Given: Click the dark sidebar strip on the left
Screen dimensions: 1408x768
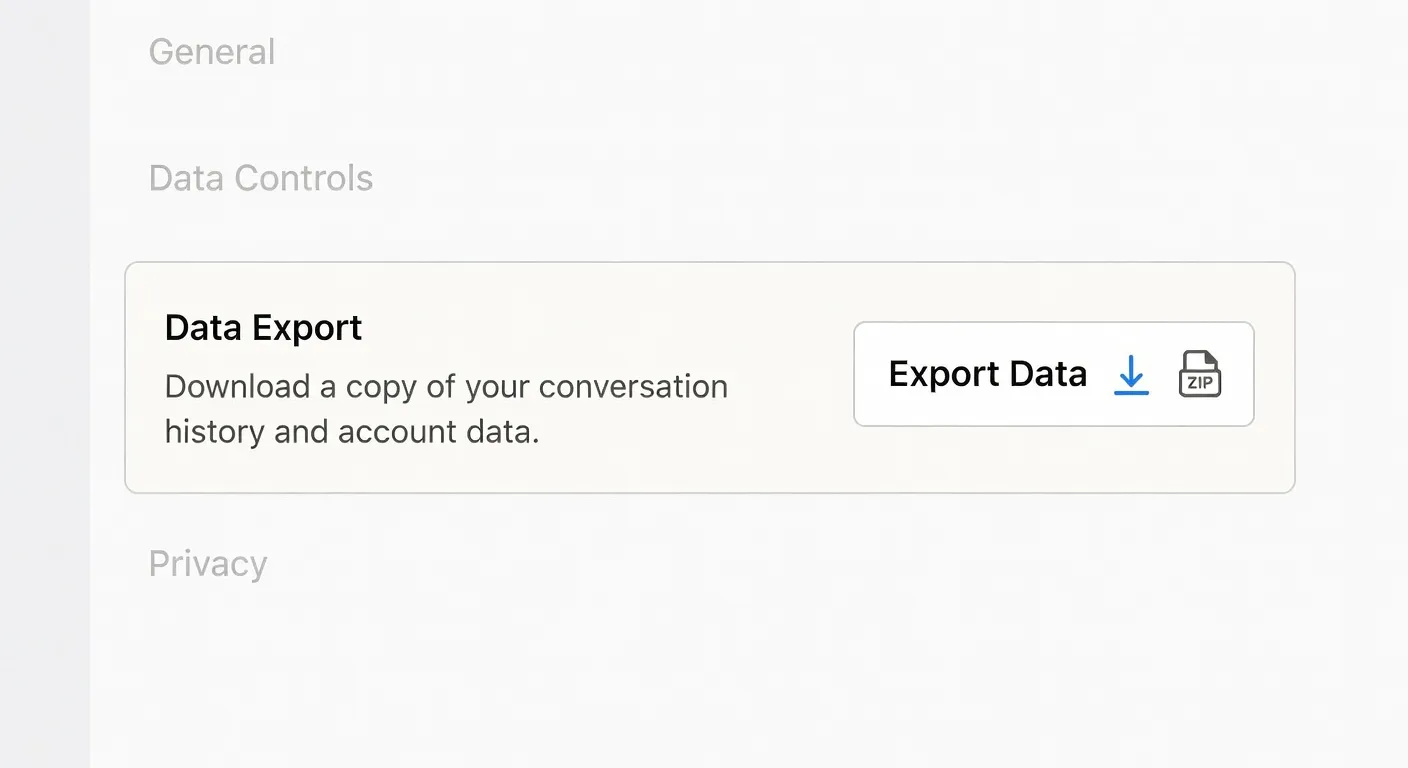Looking at the screenshot, I should [x=45, y=384].
